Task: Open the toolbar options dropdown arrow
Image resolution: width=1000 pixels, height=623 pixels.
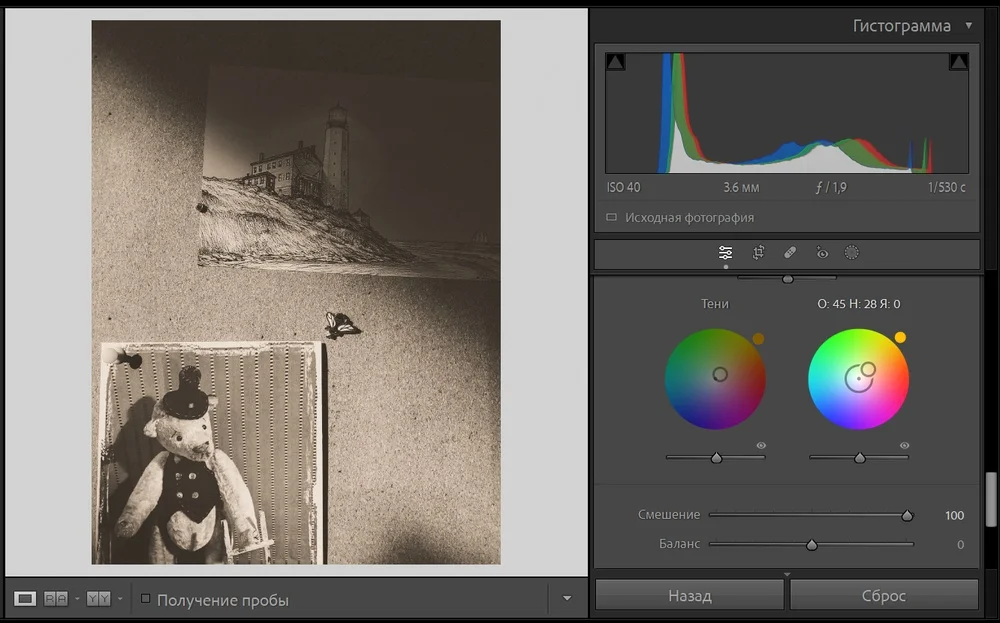Action: tap(567, 599)
